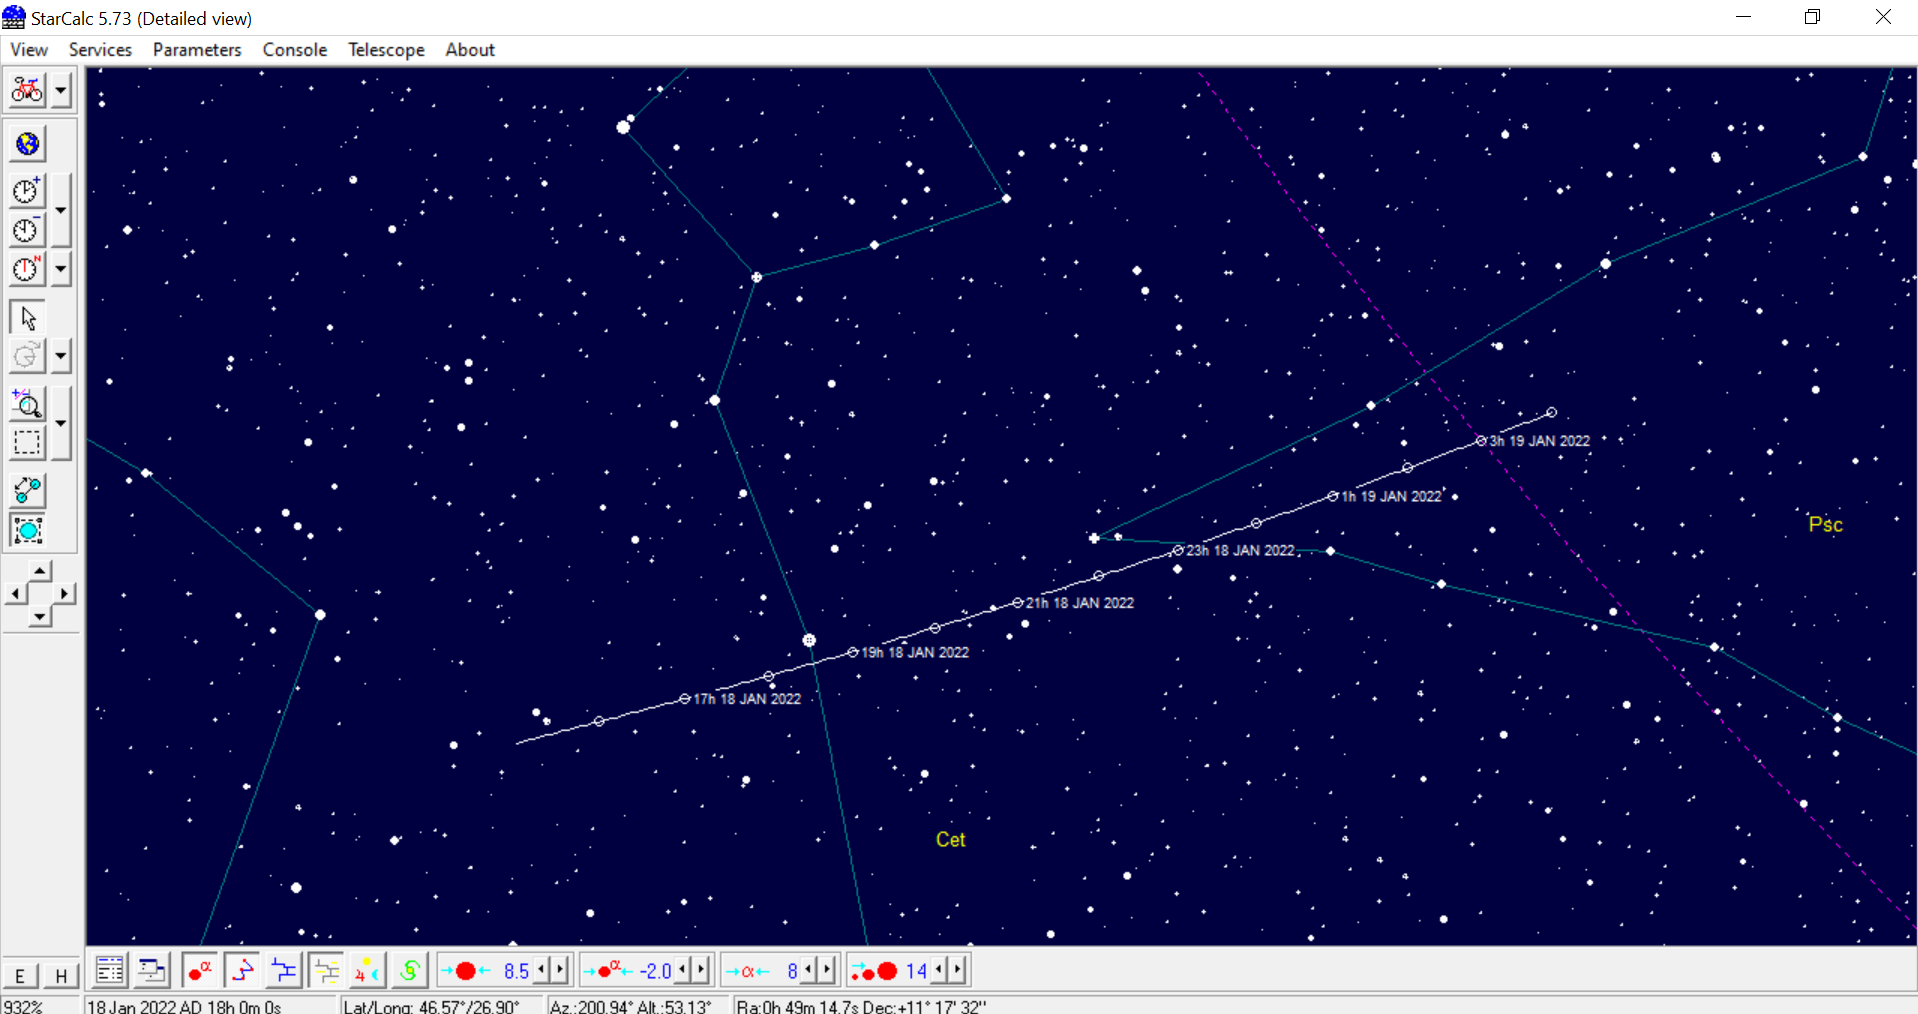This screenshot has width=1918, height=1014.
Task: Toggle the selected-object framing button
Action: tap(27, 530)
